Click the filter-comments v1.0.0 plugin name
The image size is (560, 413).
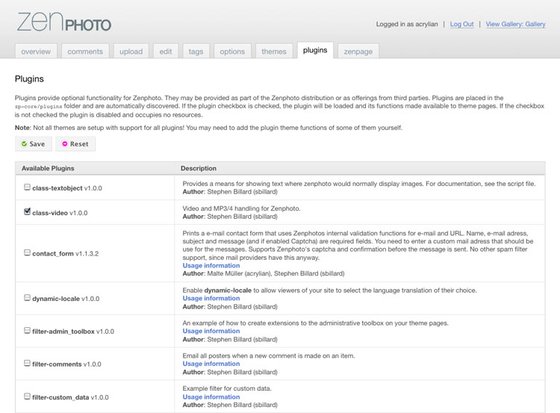[x=67, y=364]
